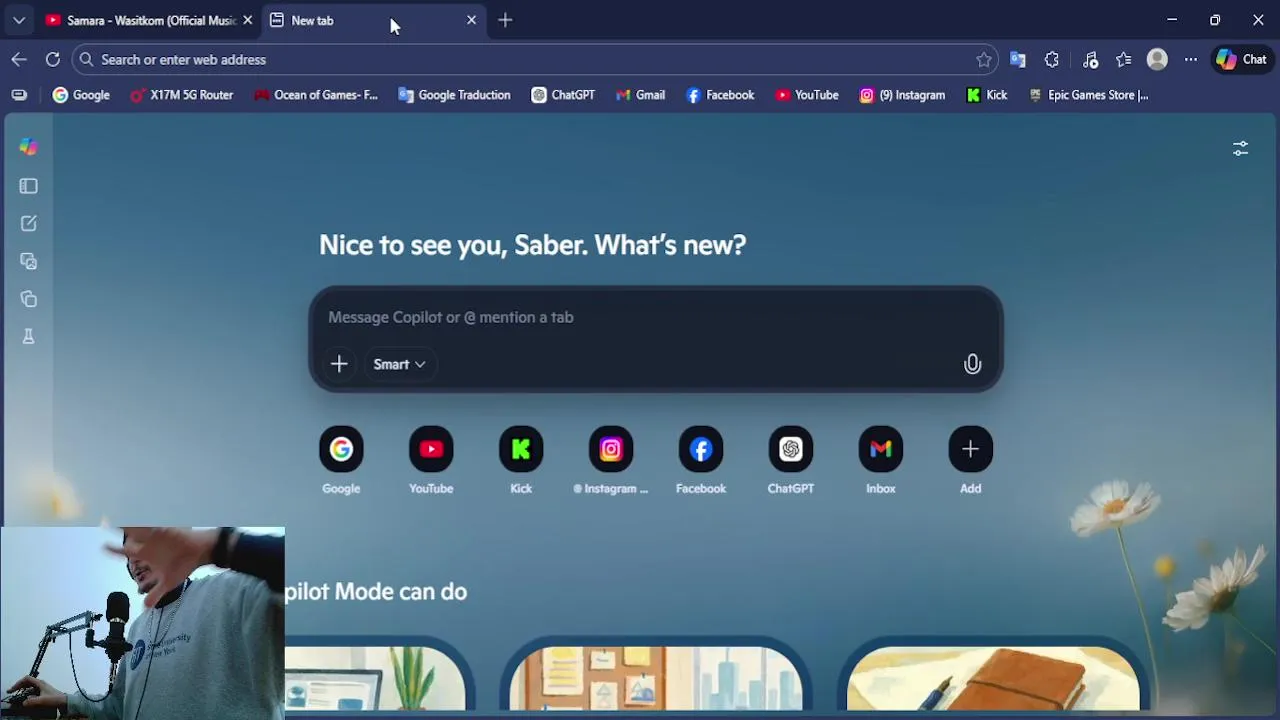Open a new tab with plus button
Viewport: 1280px width, 720px height.
(x=505, y=20)
